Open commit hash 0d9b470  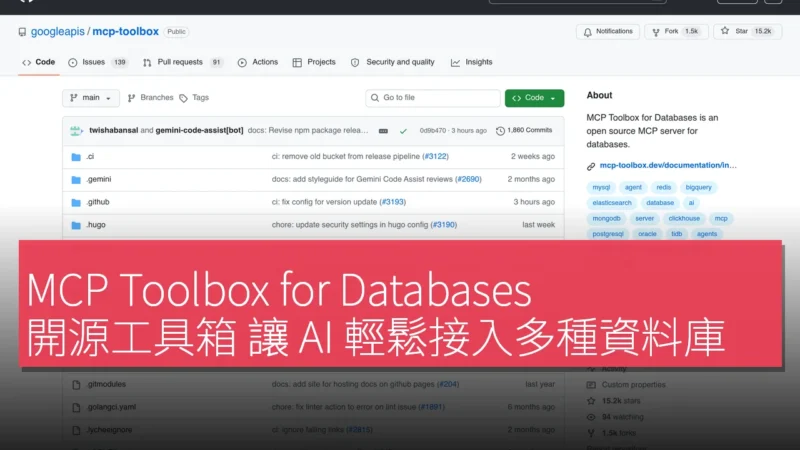click(x=433, y=131)
